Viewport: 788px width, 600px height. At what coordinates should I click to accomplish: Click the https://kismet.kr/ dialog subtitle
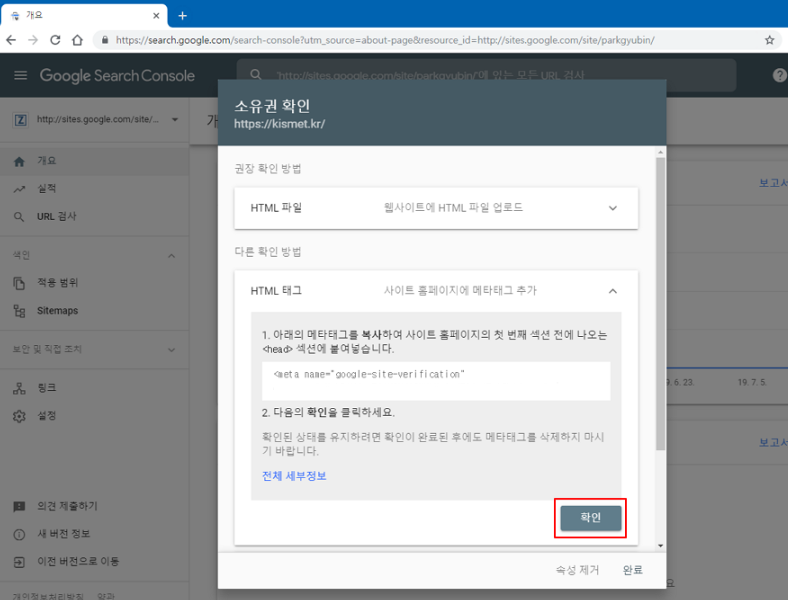279,124
